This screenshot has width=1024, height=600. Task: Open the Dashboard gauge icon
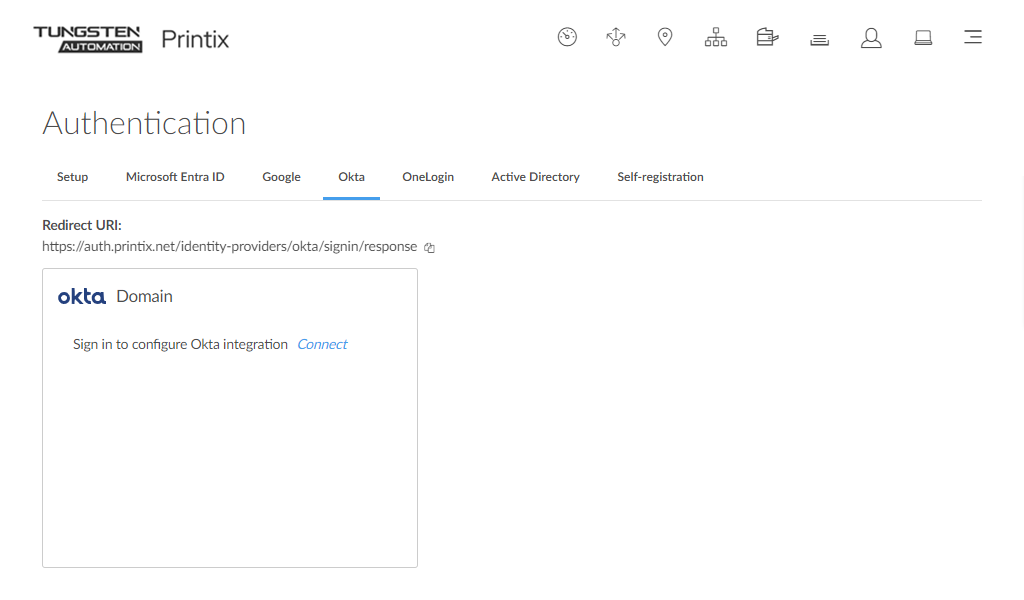click(567, 38)
